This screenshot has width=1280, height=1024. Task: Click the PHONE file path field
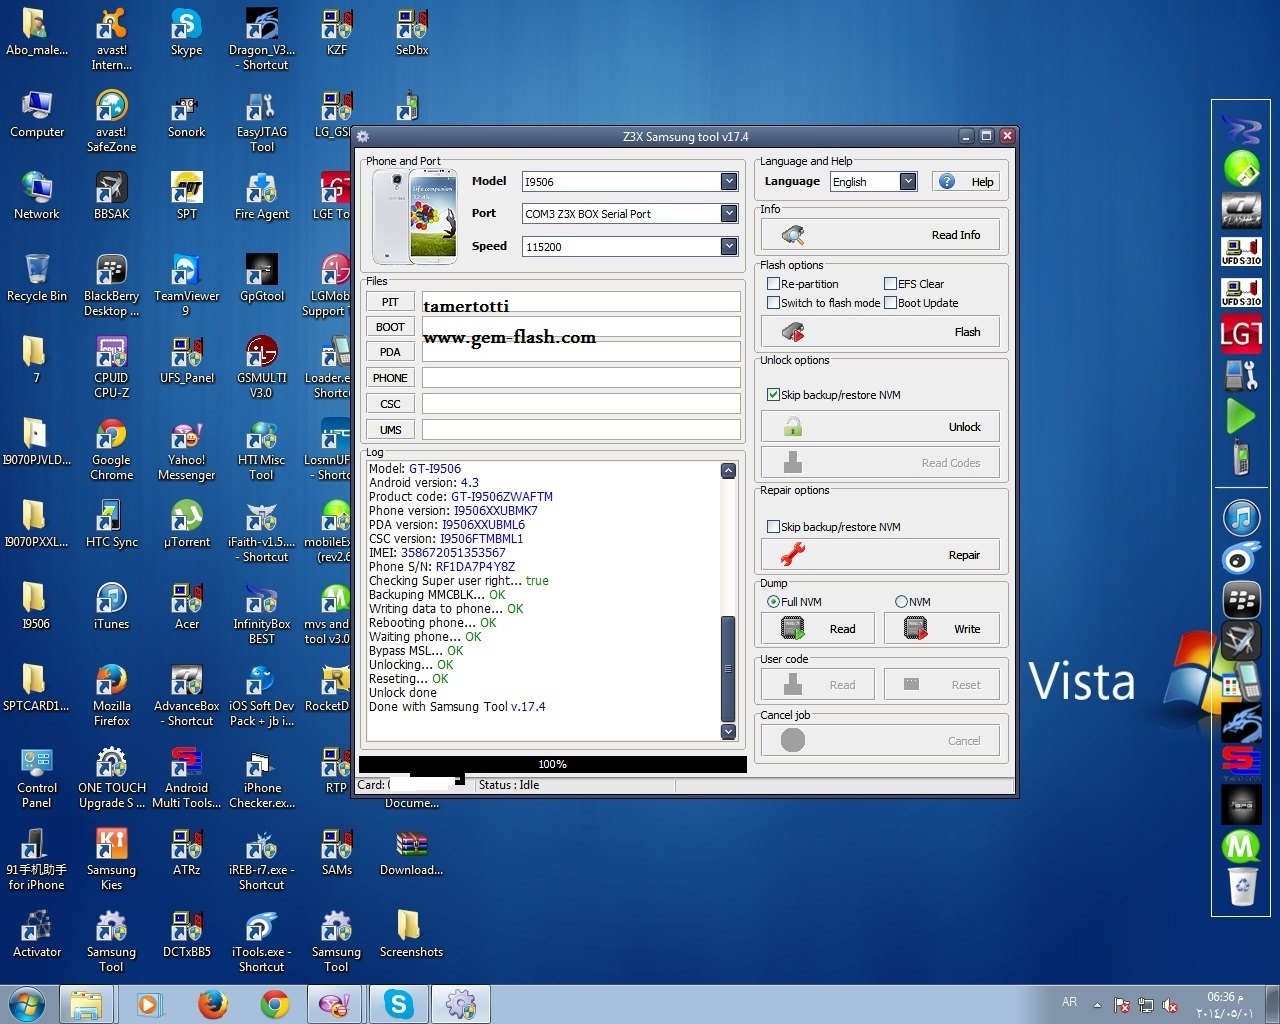[581, 378]
